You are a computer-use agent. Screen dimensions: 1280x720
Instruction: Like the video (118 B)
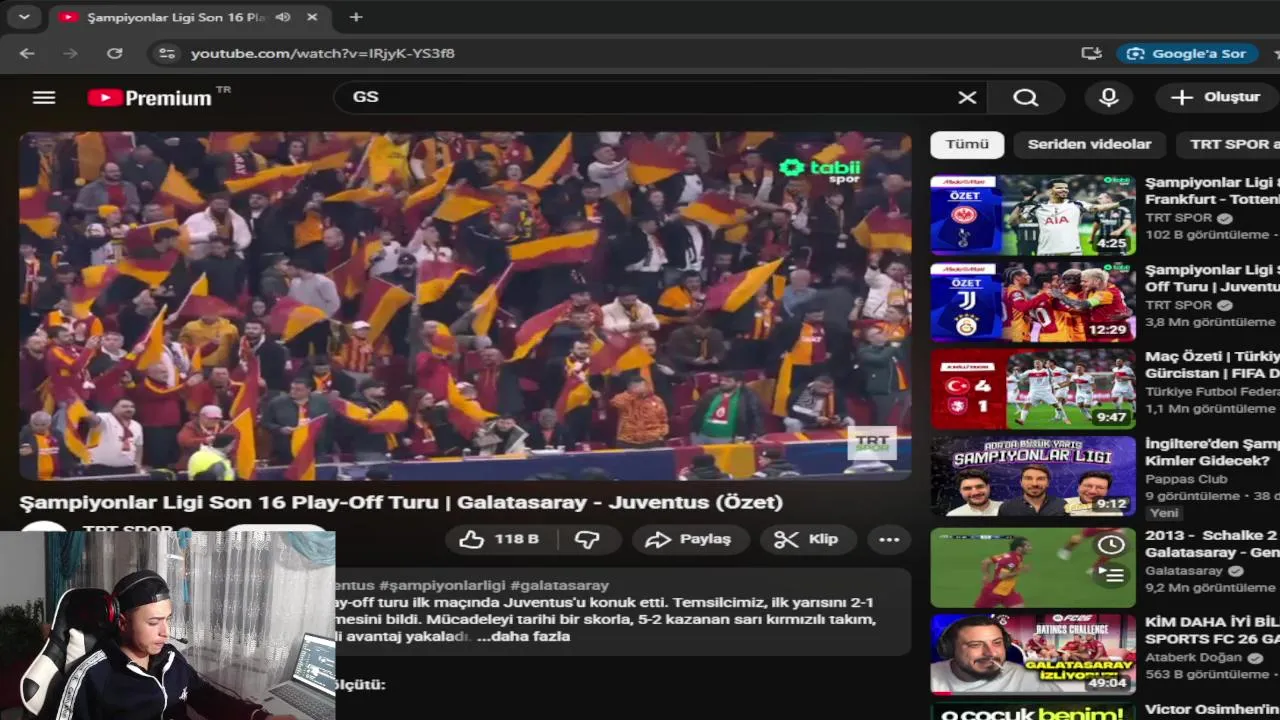click(x=499, y=539)
